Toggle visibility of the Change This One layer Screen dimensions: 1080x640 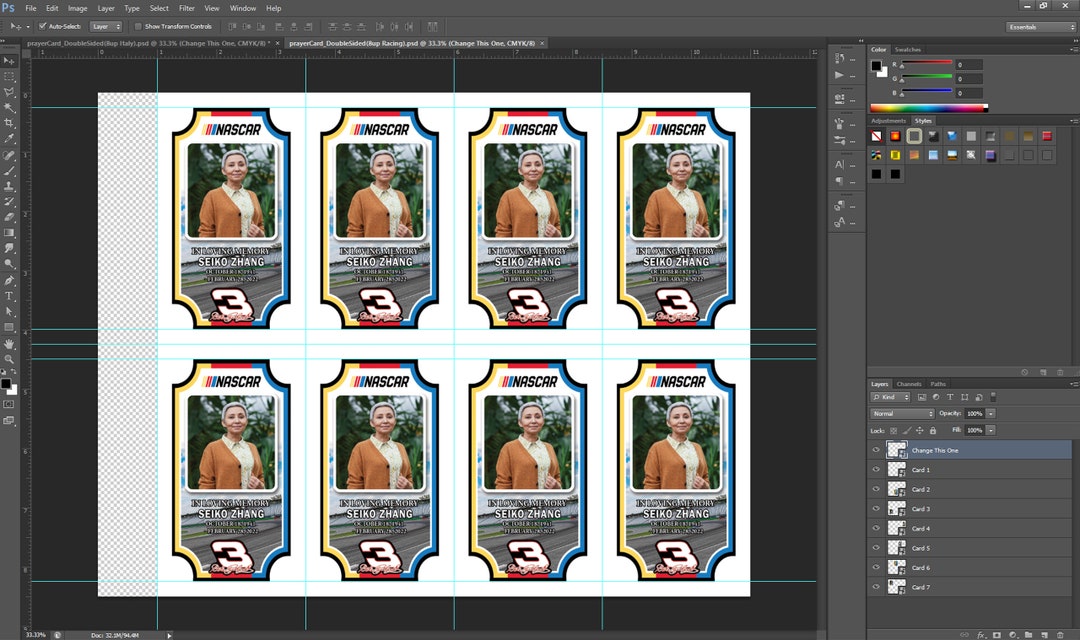pos(877,449)
